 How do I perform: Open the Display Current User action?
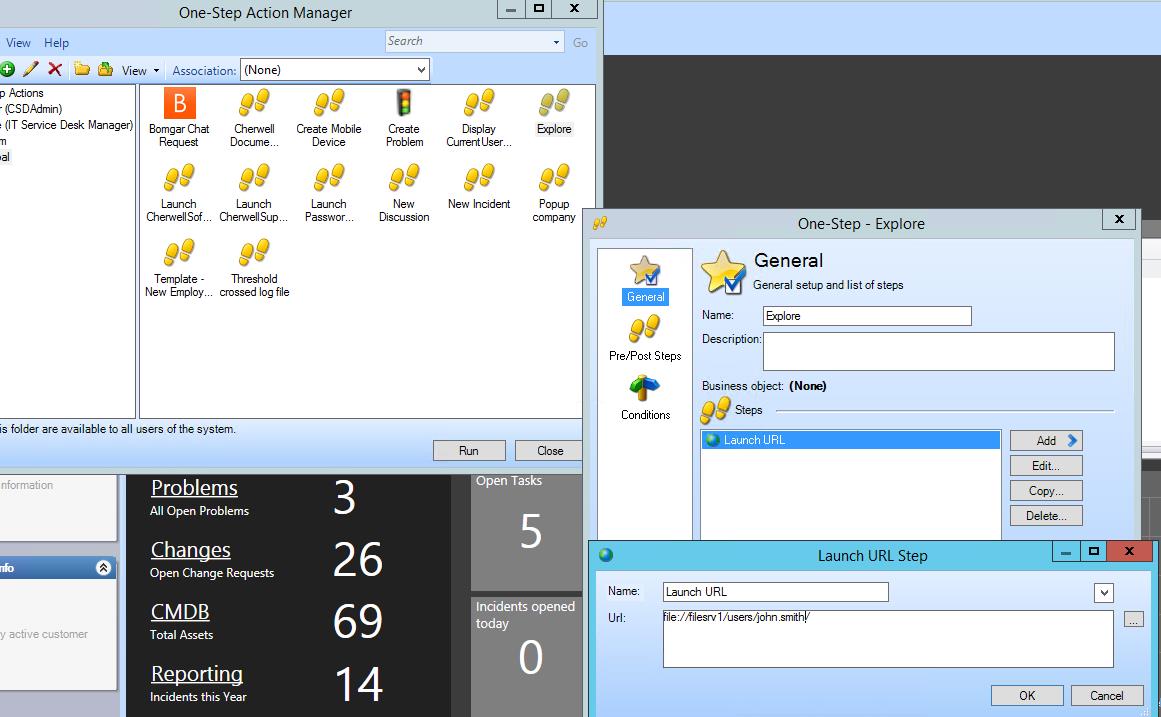pos(478,105)
